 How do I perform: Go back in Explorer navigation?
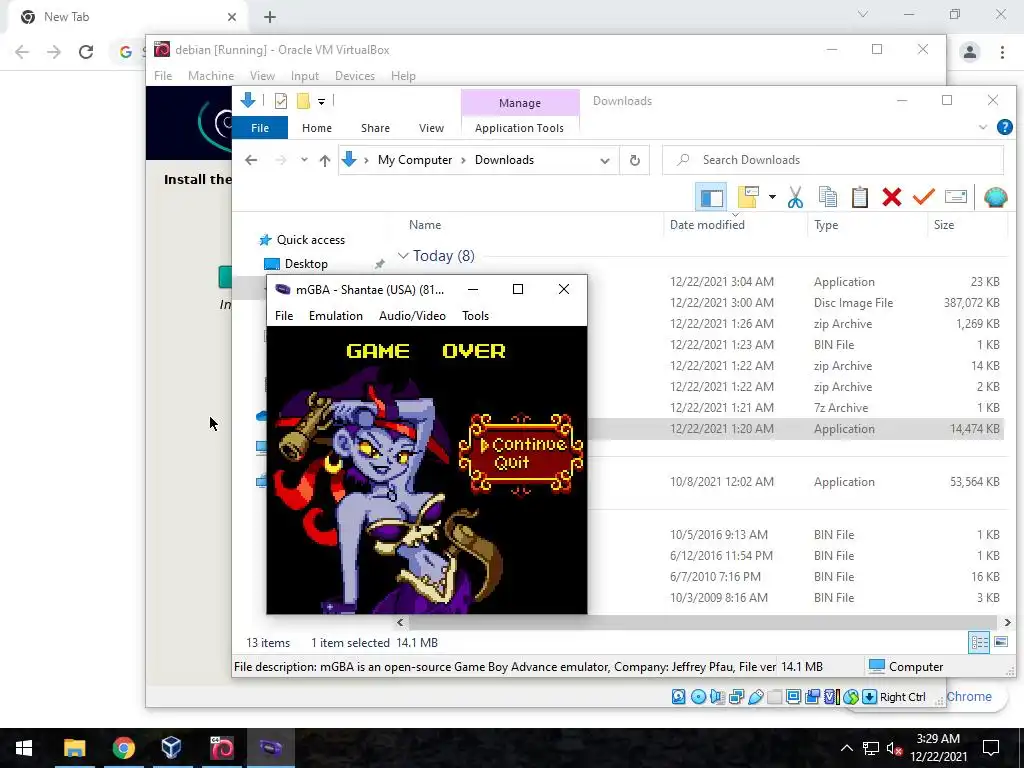coord(251,160)
